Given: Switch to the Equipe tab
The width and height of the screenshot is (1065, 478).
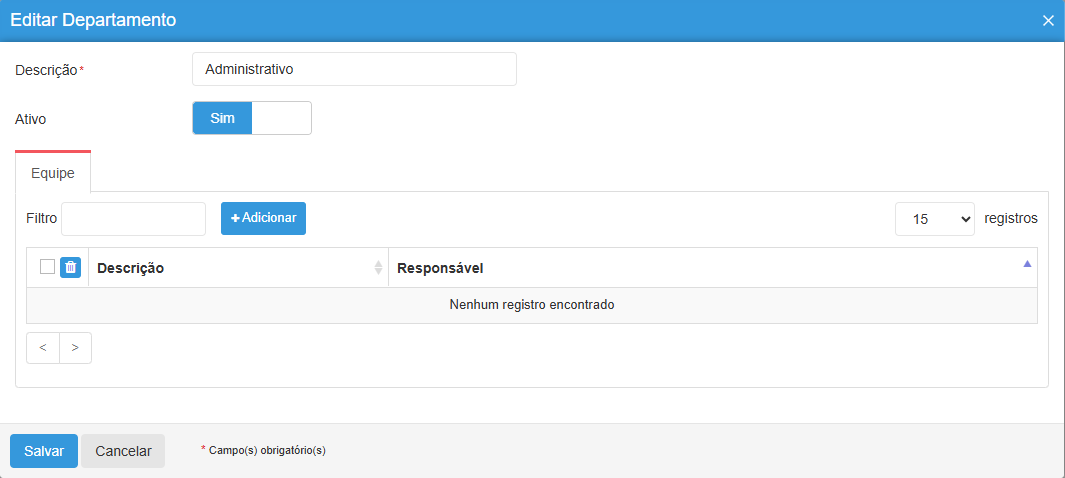Looking at the screenshot, I should point(53,173).
